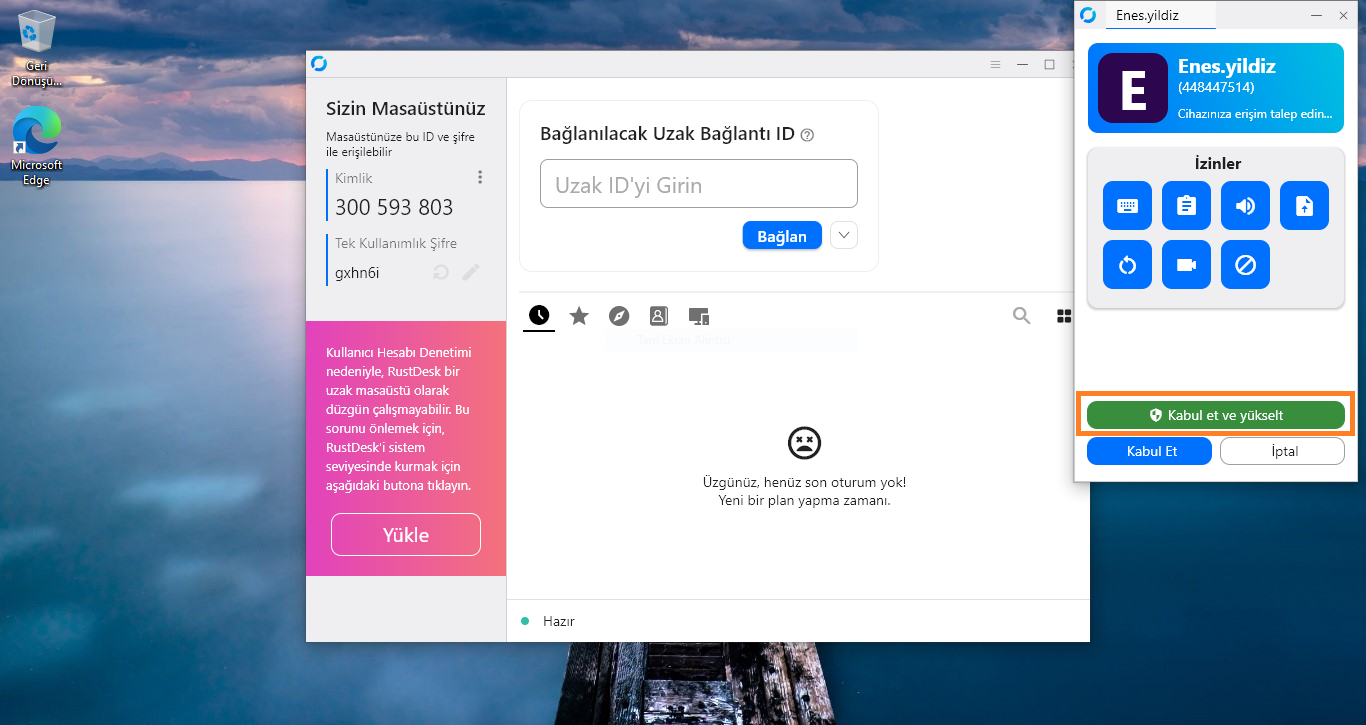Click the (448447514) ID text
Viewport: 1366px width, 725px height.
click(x=1216, y=88)
